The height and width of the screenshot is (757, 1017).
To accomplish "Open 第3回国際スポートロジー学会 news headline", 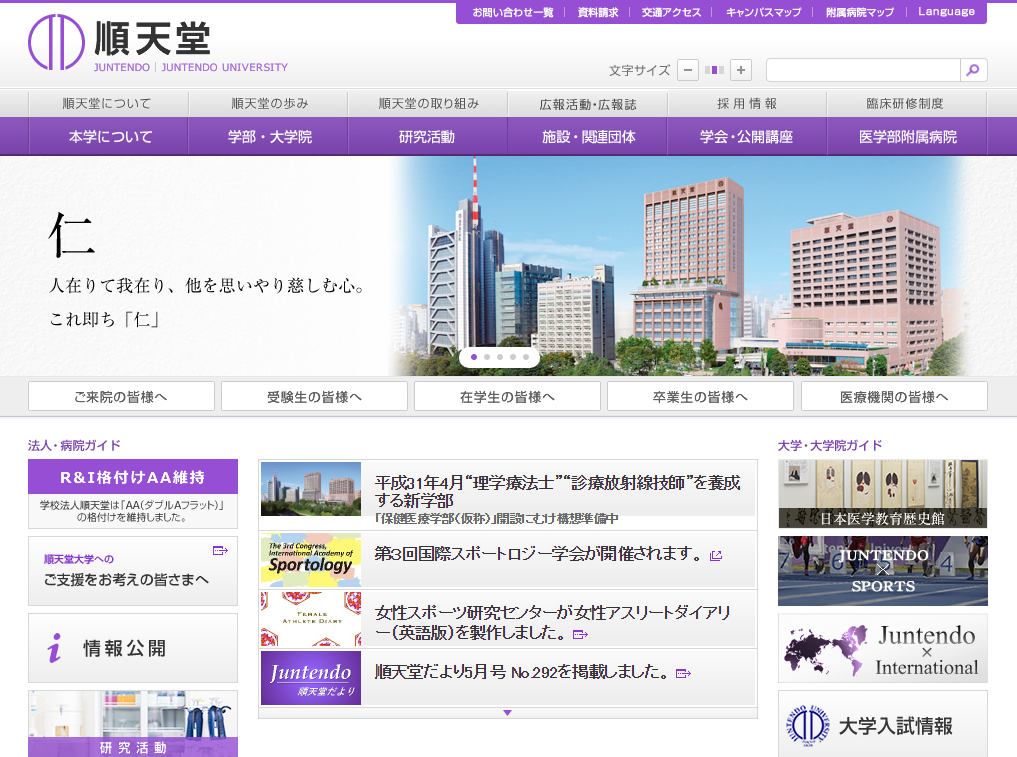I will pyautogui.click(x=538, y=553).
